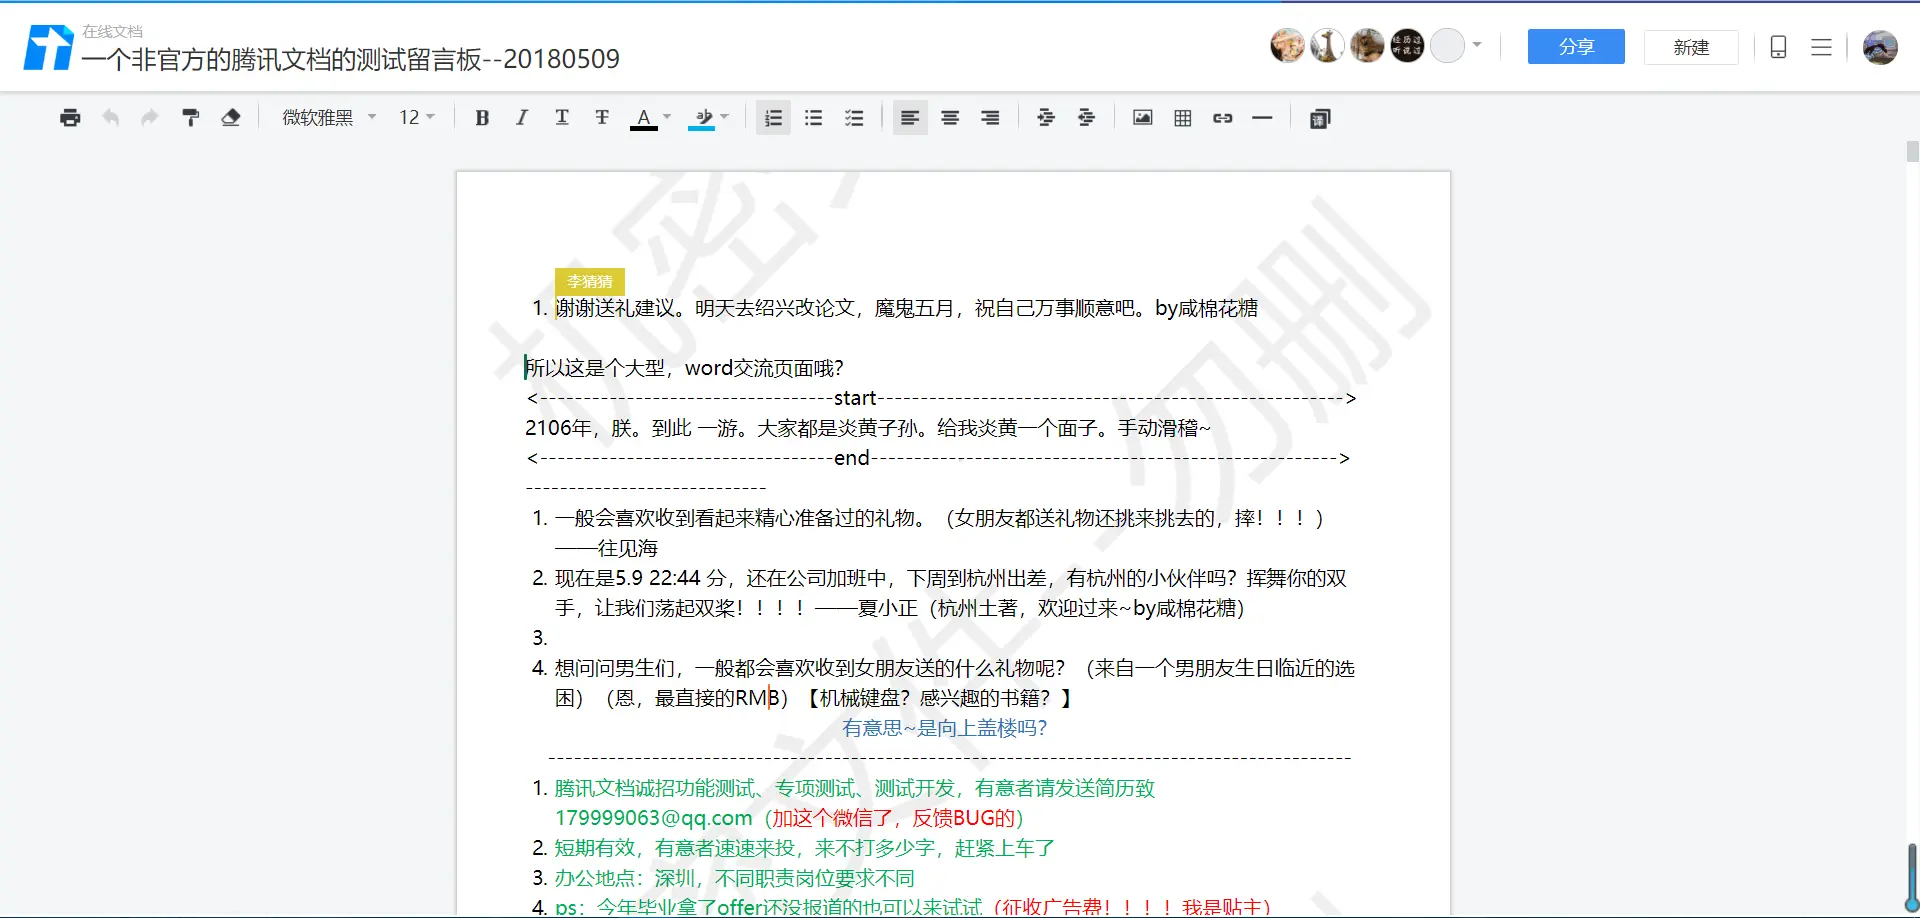Open the font size 12 dropdown
This screenshot has height=918, width=1920.
pos(417,118)
